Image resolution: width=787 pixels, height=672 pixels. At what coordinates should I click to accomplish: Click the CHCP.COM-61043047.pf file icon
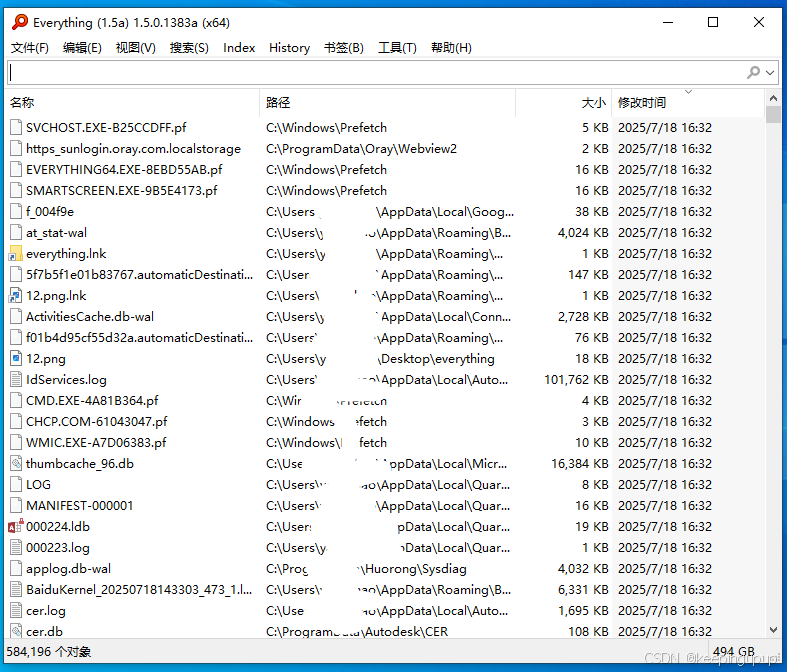point(16,421)
